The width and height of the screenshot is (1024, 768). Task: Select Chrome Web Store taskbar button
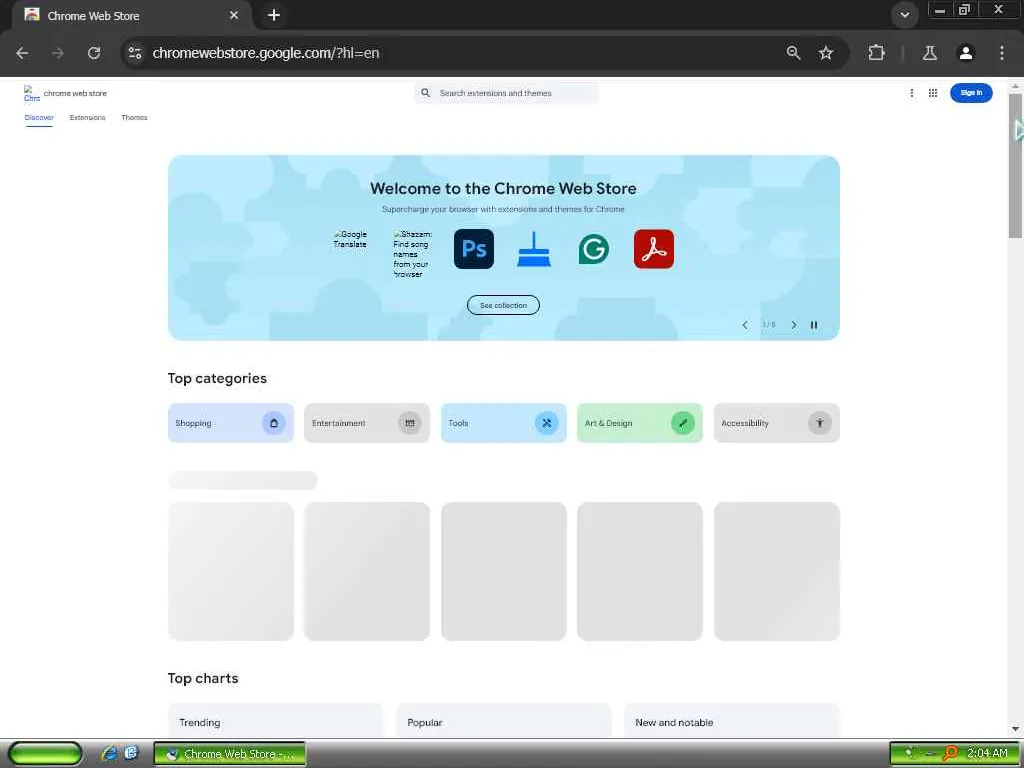point(230,754)
